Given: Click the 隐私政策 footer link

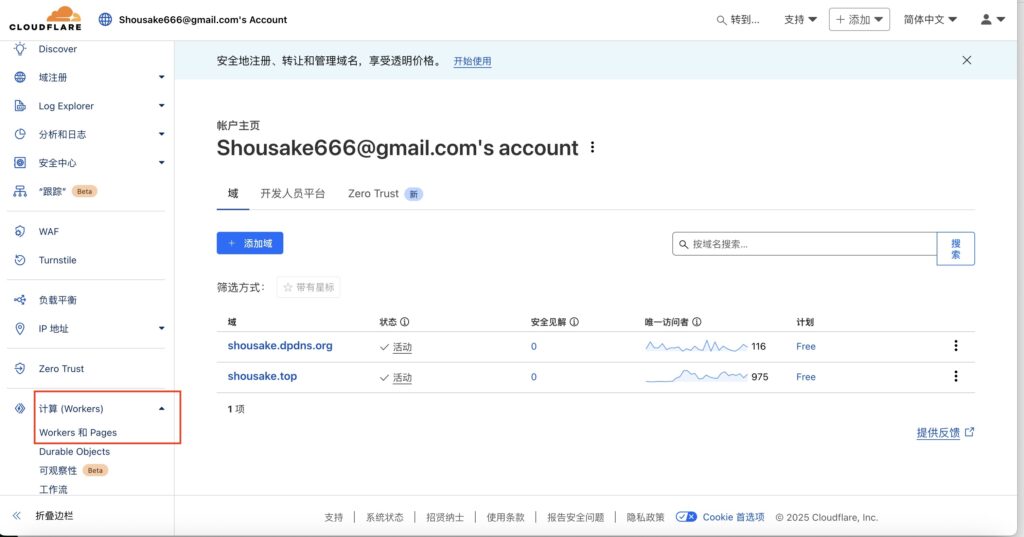Looking at the screenshot, I should pos(645,517).
